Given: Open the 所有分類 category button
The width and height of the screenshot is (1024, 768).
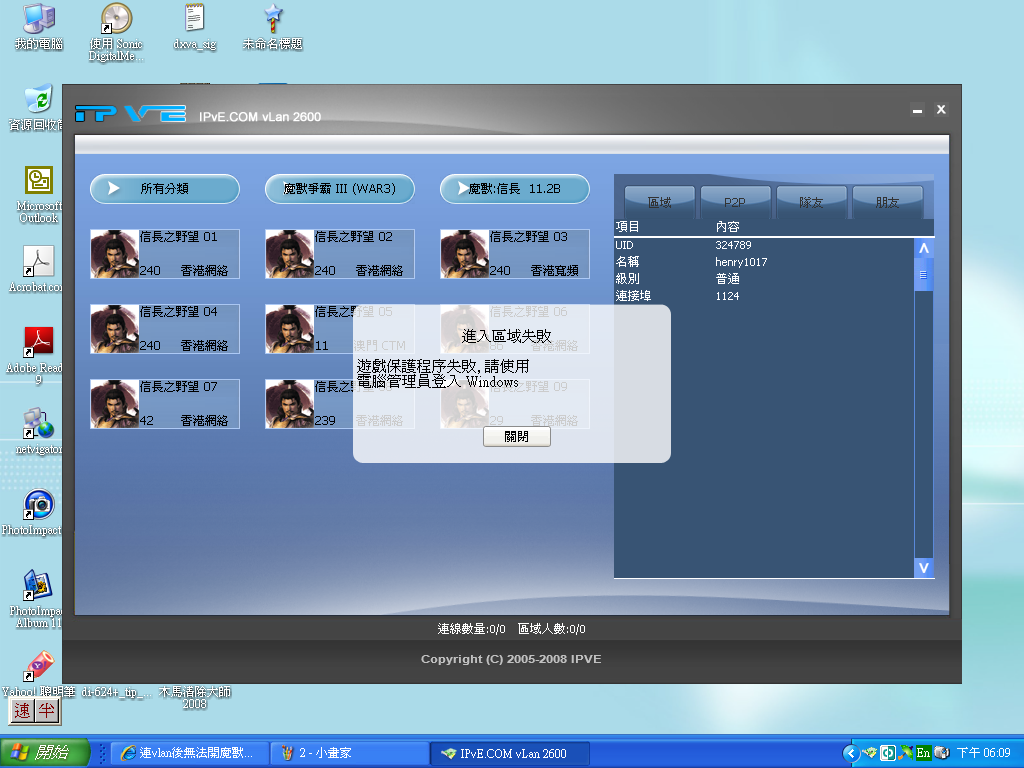Looking at the screenshot, I should click(165, 189).
